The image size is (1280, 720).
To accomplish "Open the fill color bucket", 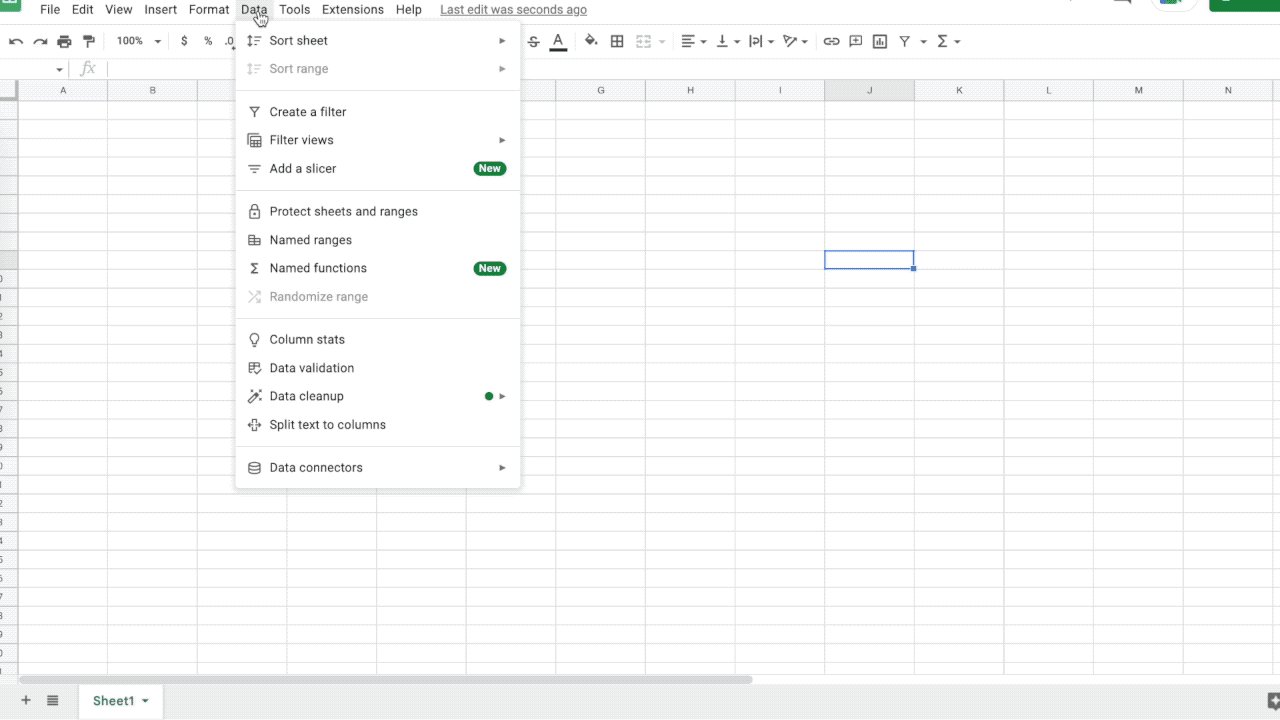I will [x=591, y=41].
